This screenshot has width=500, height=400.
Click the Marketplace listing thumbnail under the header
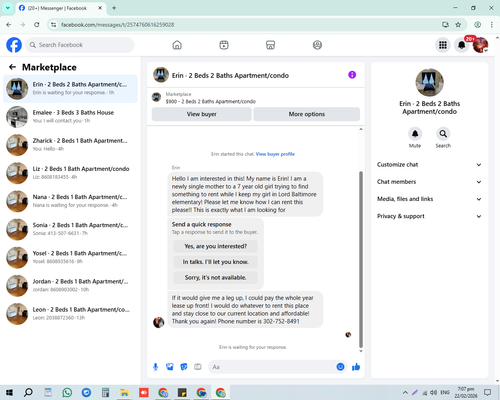pyautogui.click(x=156, y=97)
